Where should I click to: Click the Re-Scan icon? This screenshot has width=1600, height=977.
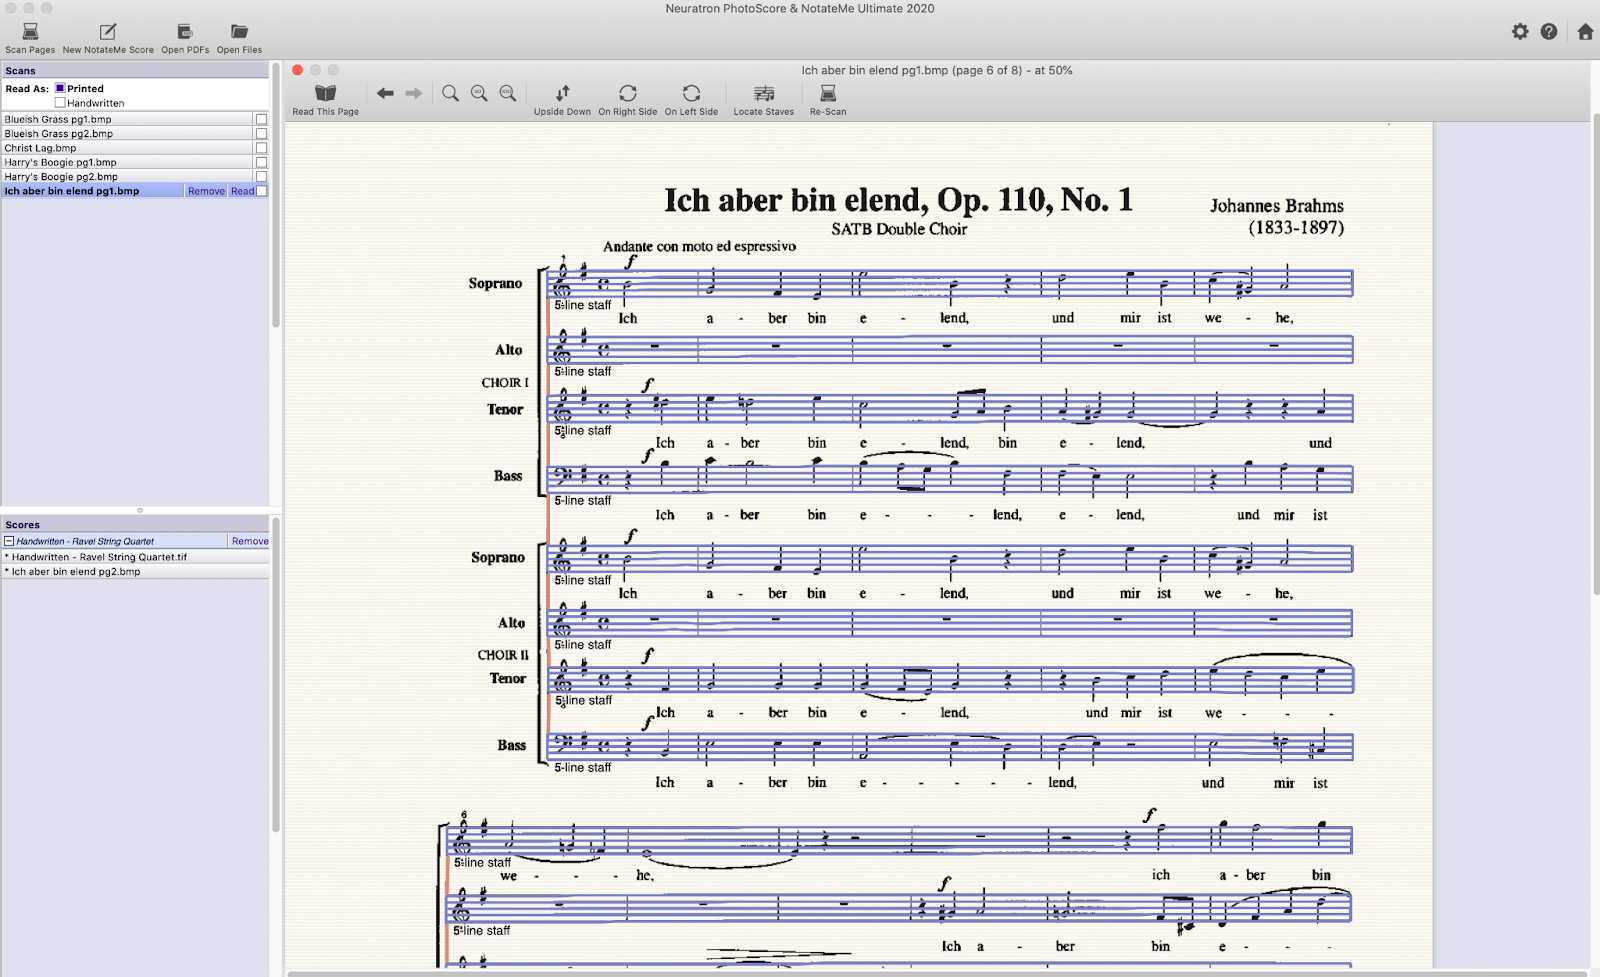coord(828,93)
